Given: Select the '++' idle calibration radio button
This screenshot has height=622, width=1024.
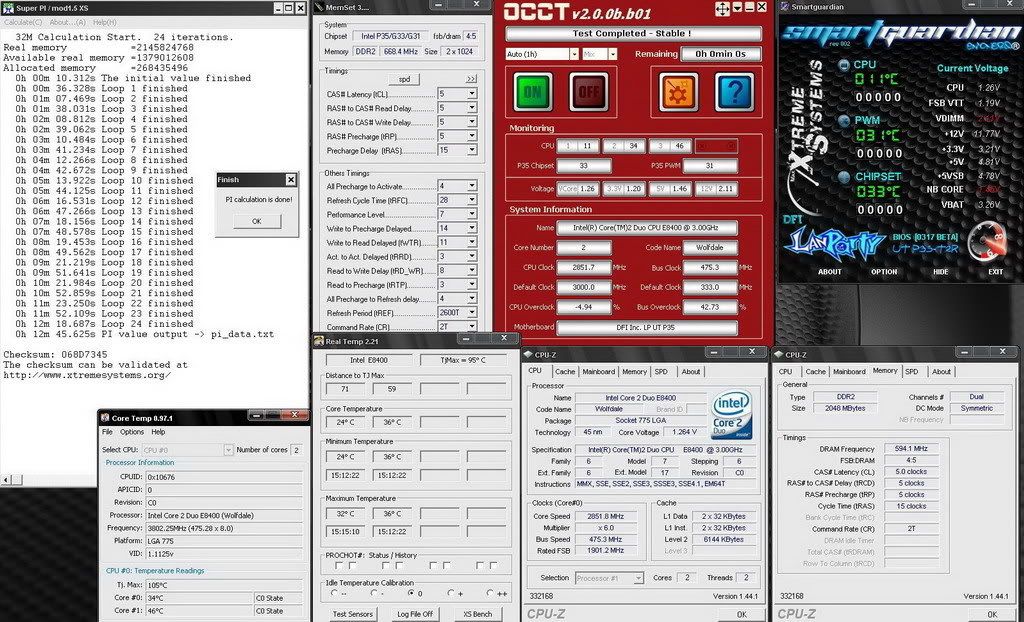Looking at the screenshot, I should [x=490, y=593].
